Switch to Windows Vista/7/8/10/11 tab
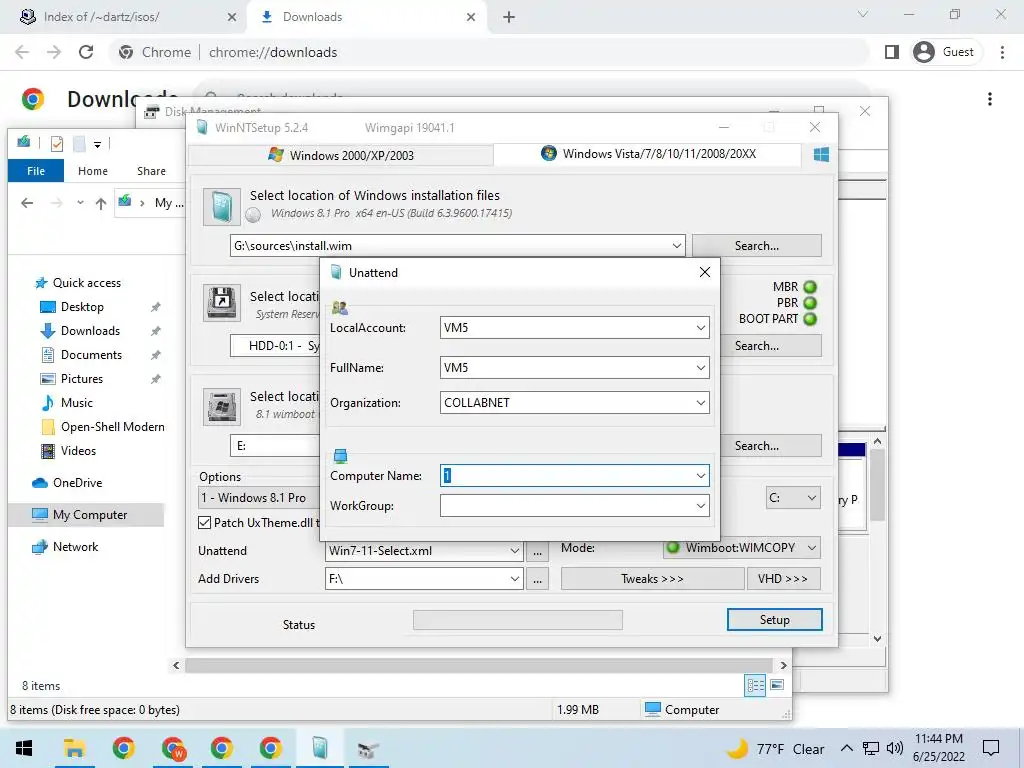Image resolution: width=1024 pixels, height=768 pixels. [648, 154]
